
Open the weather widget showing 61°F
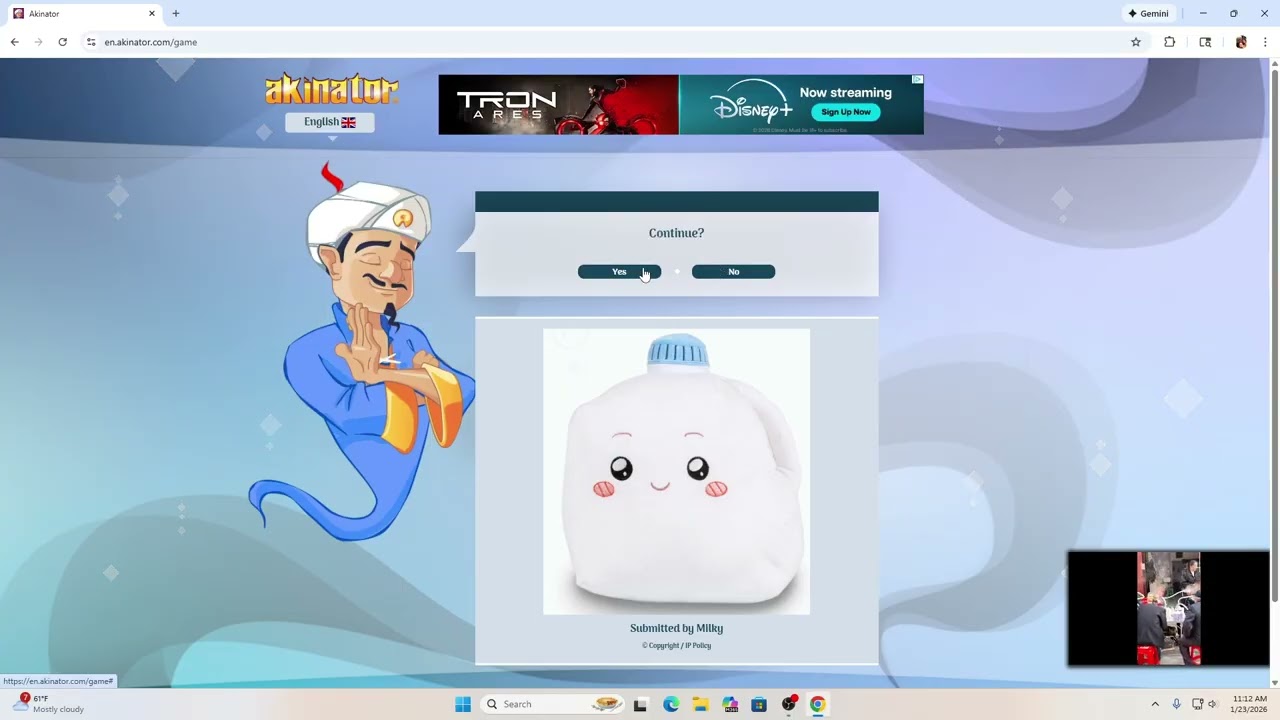[x=48, y=704]
